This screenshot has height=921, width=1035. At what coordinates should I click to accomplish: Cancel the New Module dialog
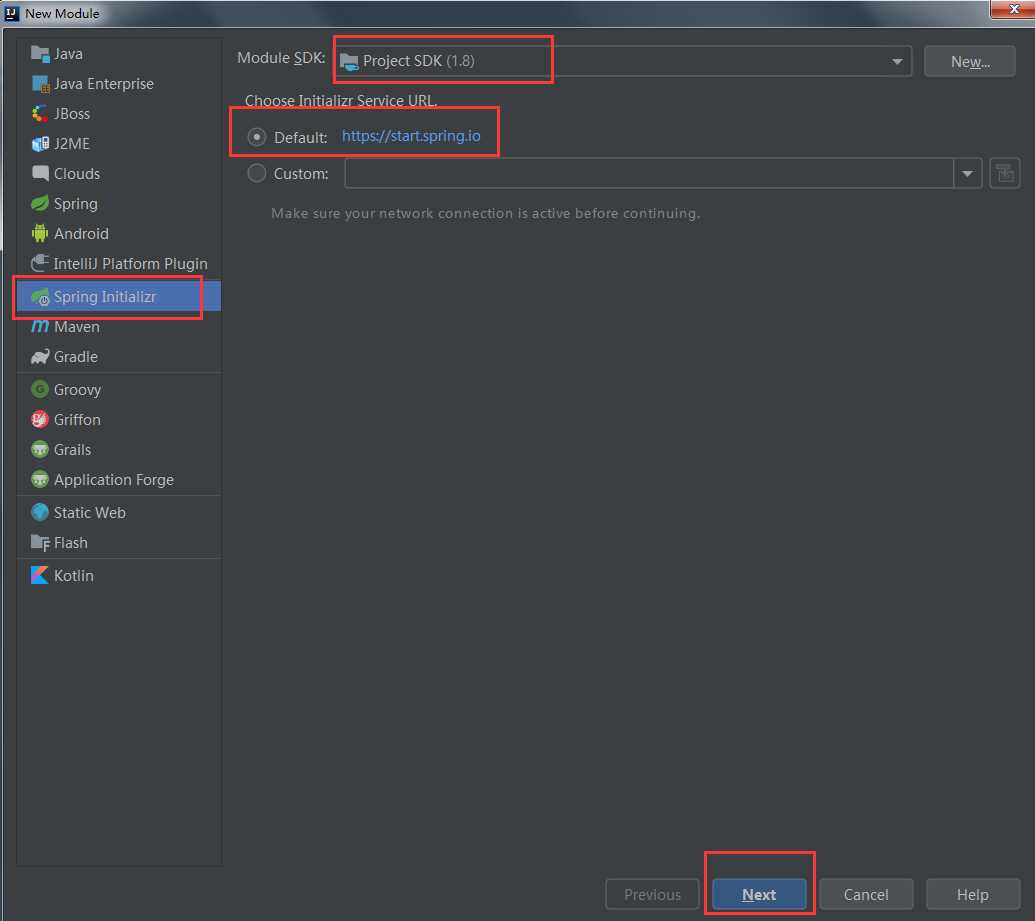(866, 895)
